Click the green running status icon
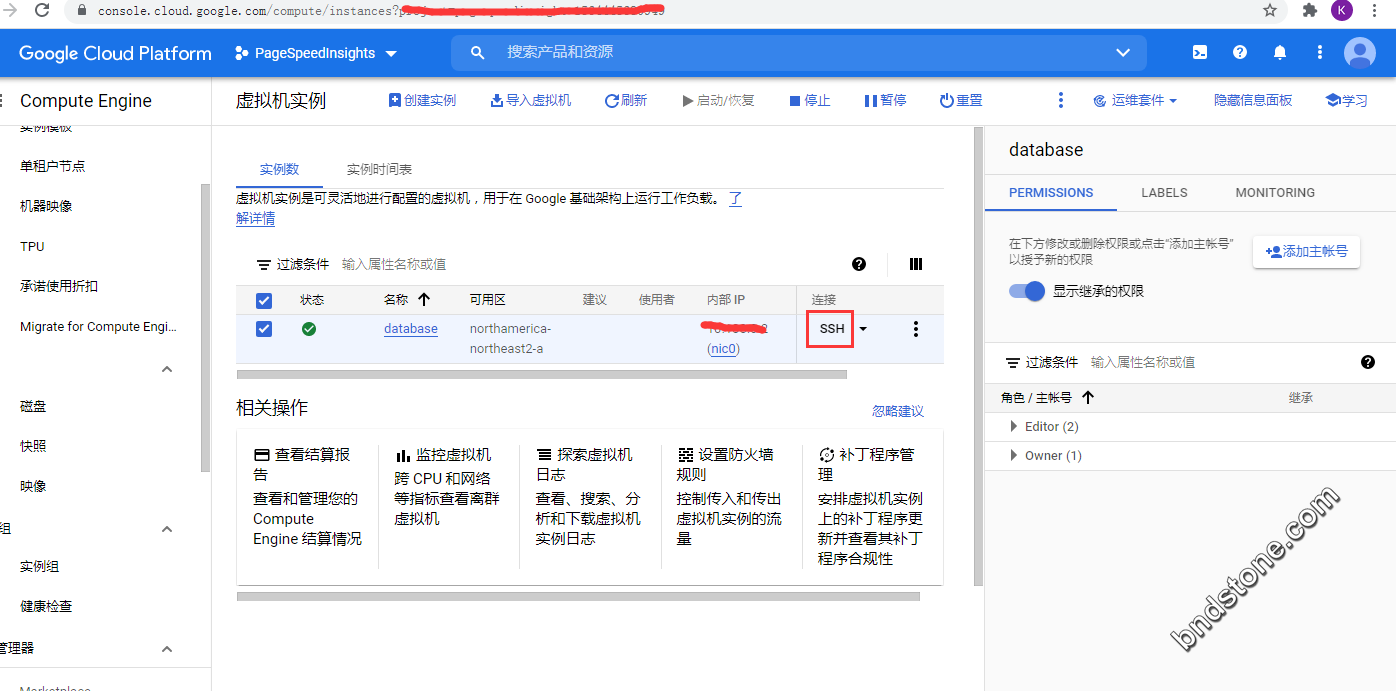The width and height of the screenshot is (1396, 691). pyautogui.click(x=309, y=328)
